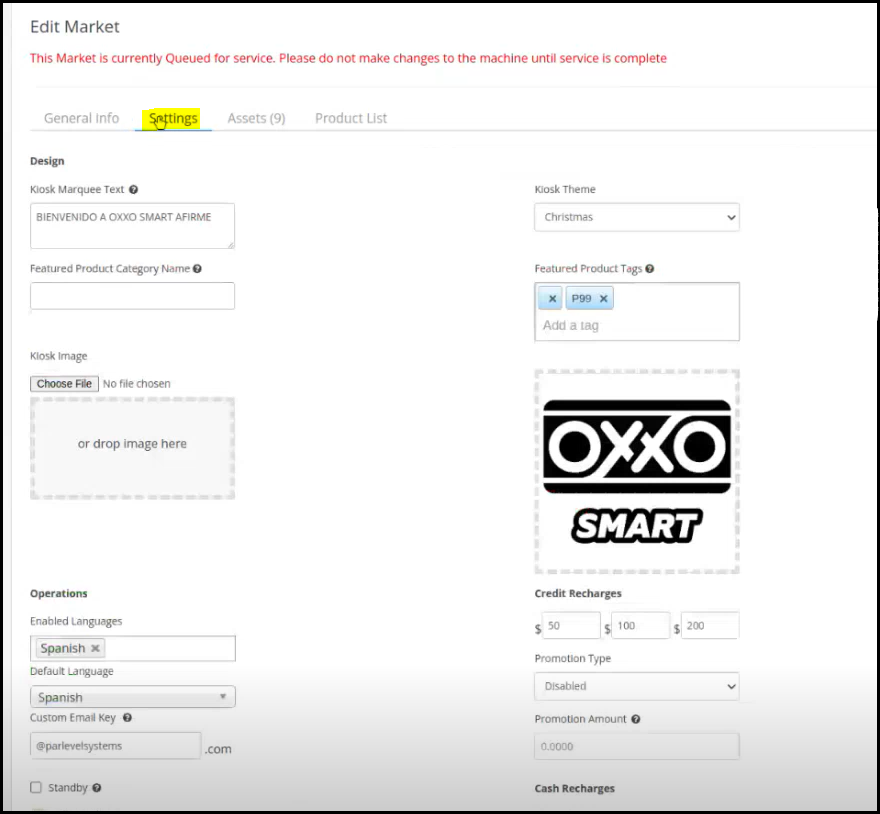Edit the Kiosk Marquee Text field
This screenshot has height=814, width=880.
pos(132,226)
